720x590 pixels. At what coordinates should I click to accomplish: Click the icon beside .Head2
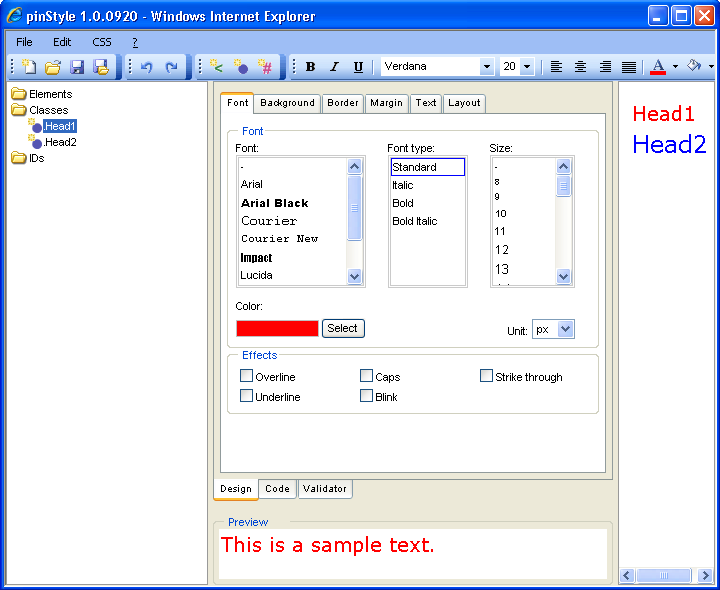pyautogui.click(x=35, y=141)
